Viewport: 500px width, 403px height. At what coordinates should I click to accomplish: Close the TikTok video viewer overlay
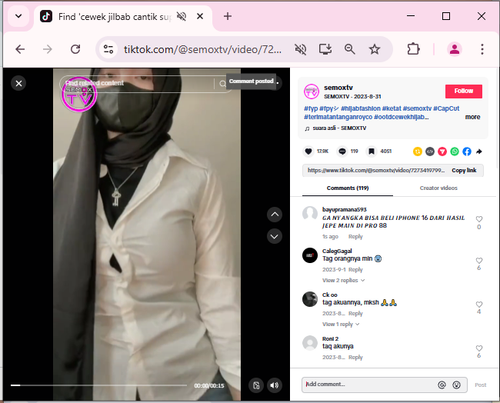tap(19, 83)
